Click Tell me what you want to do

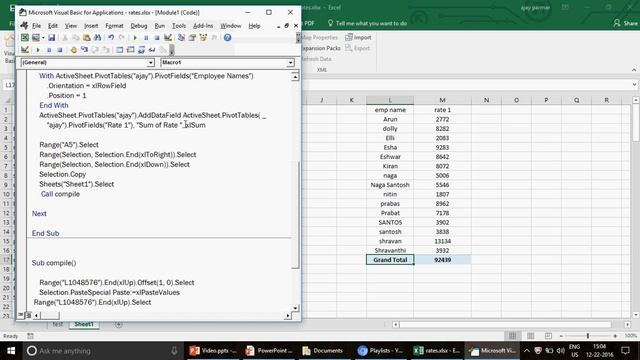[x=367, y=23]
